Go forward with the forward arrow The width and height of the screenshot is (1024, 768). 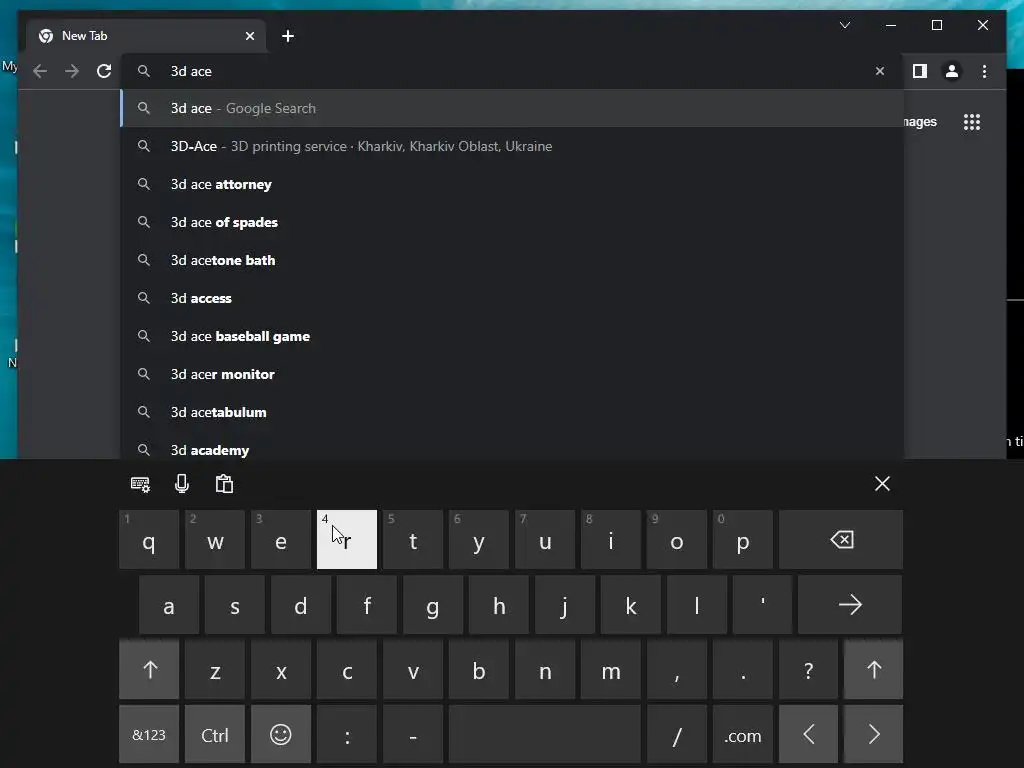(x=72, y=71)
